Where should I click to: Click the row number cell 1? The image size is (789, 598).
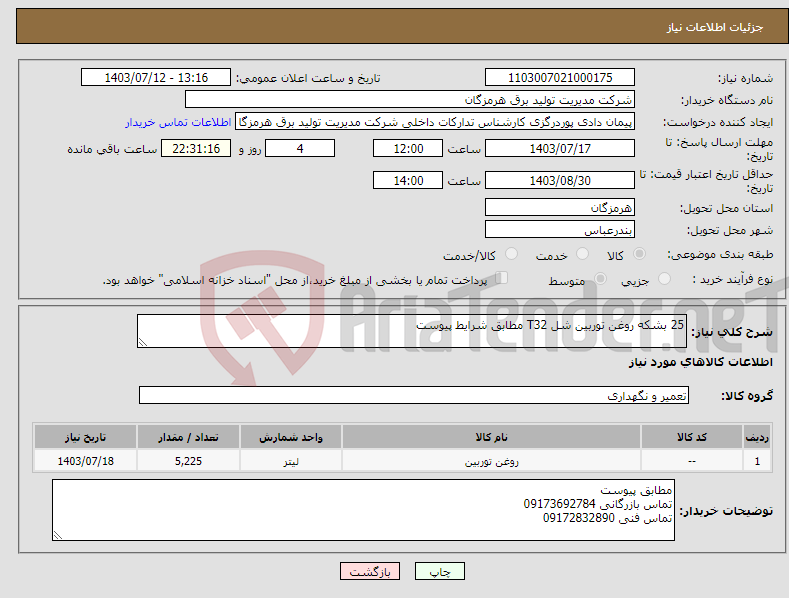[x=757, y=461]
